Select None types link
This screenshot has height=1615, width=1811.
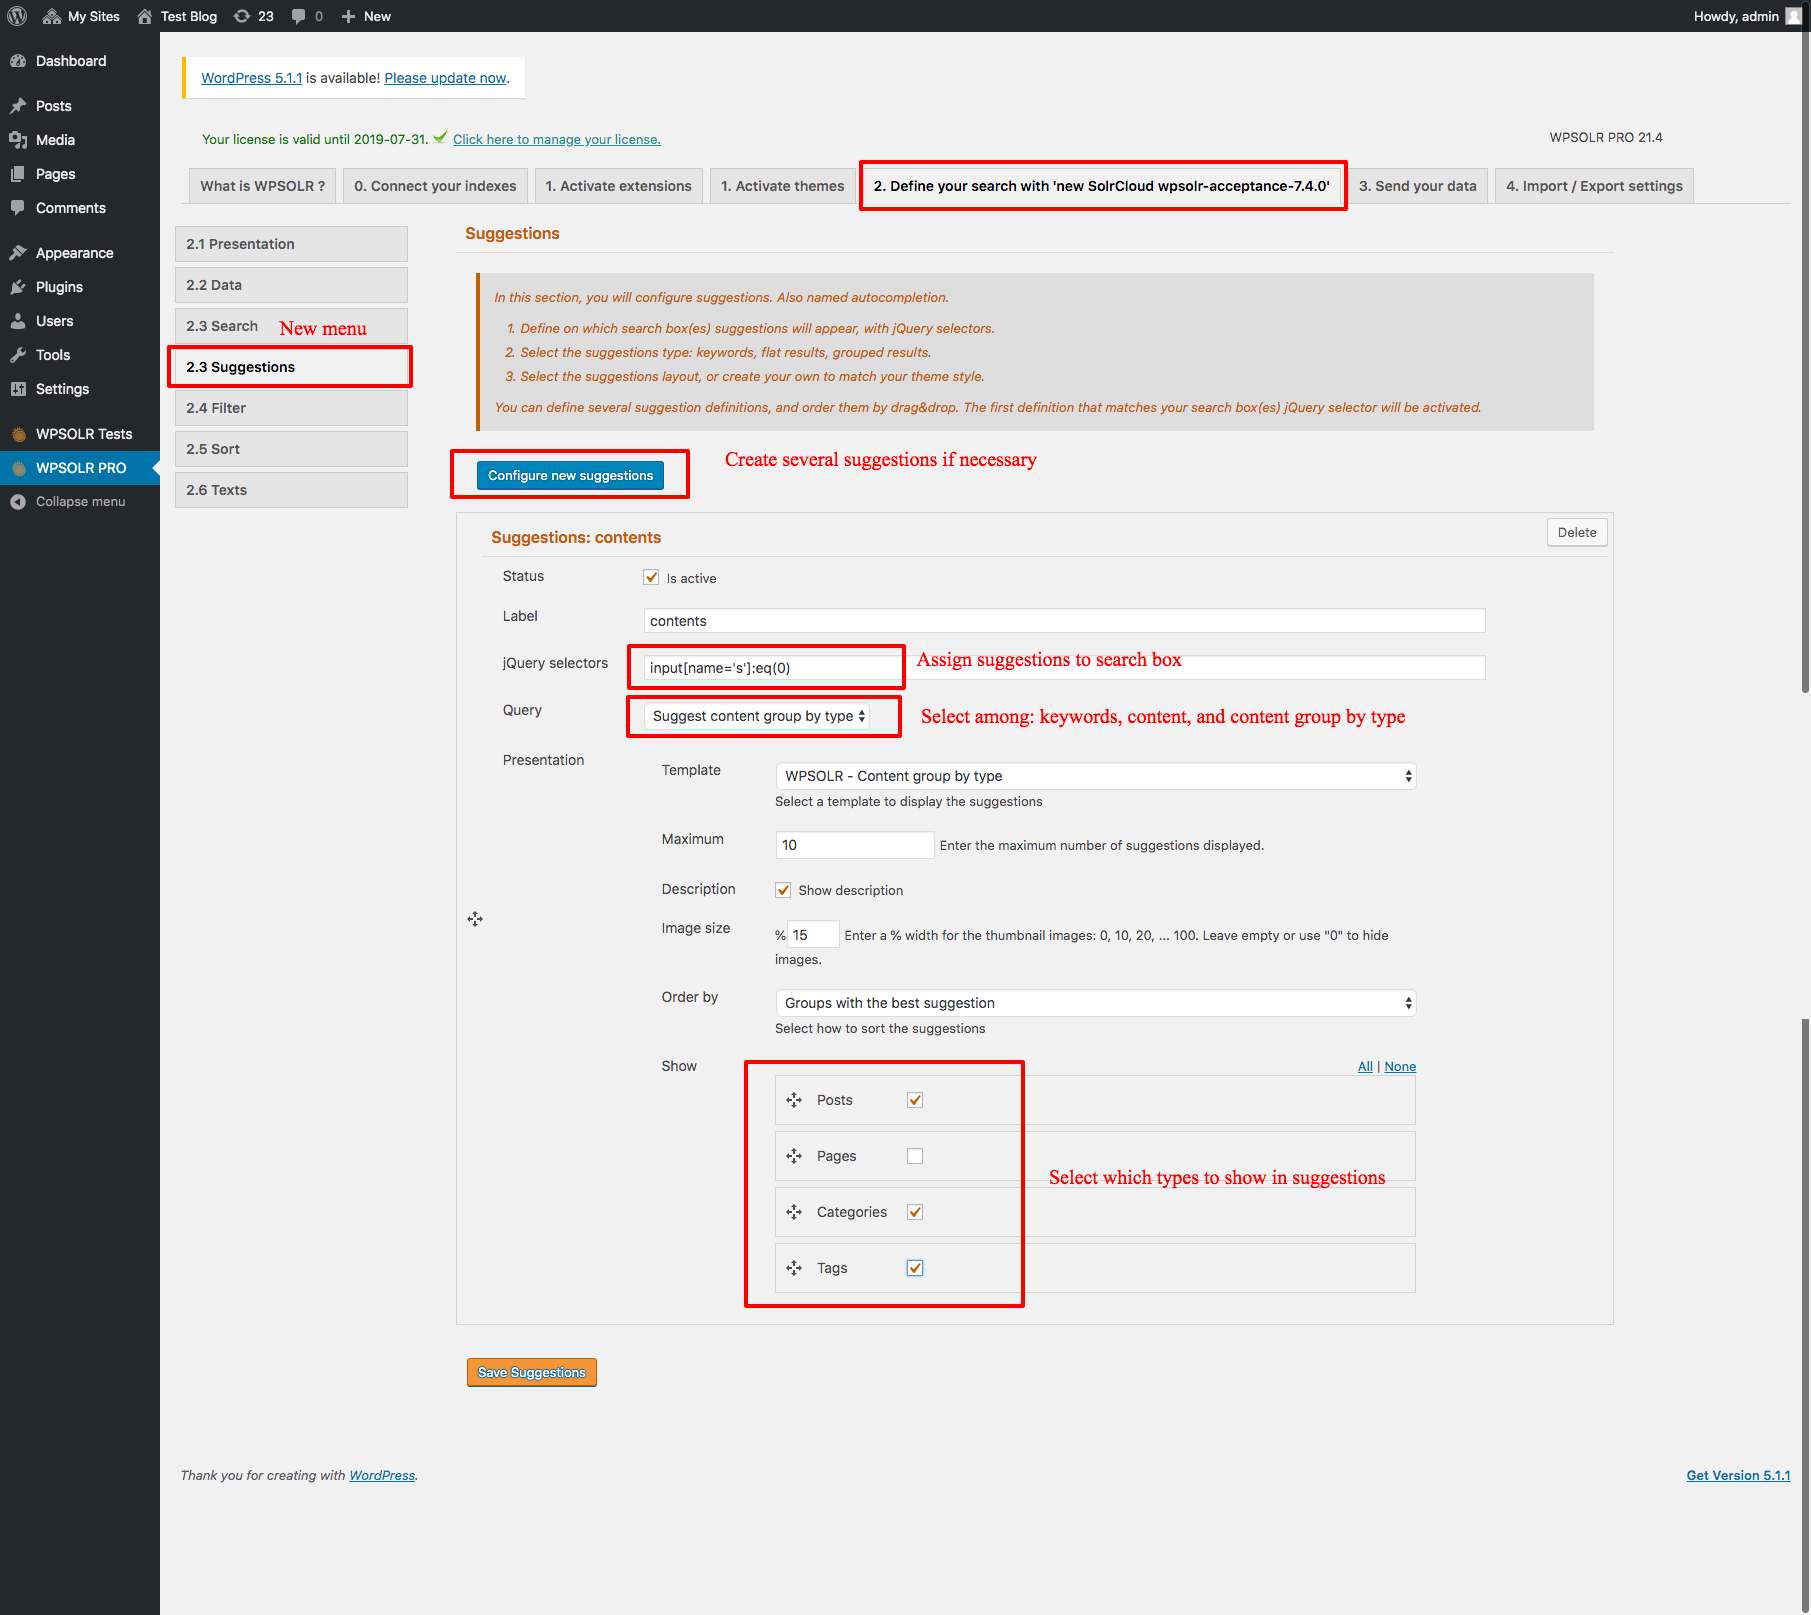tap(1400, 1067)
